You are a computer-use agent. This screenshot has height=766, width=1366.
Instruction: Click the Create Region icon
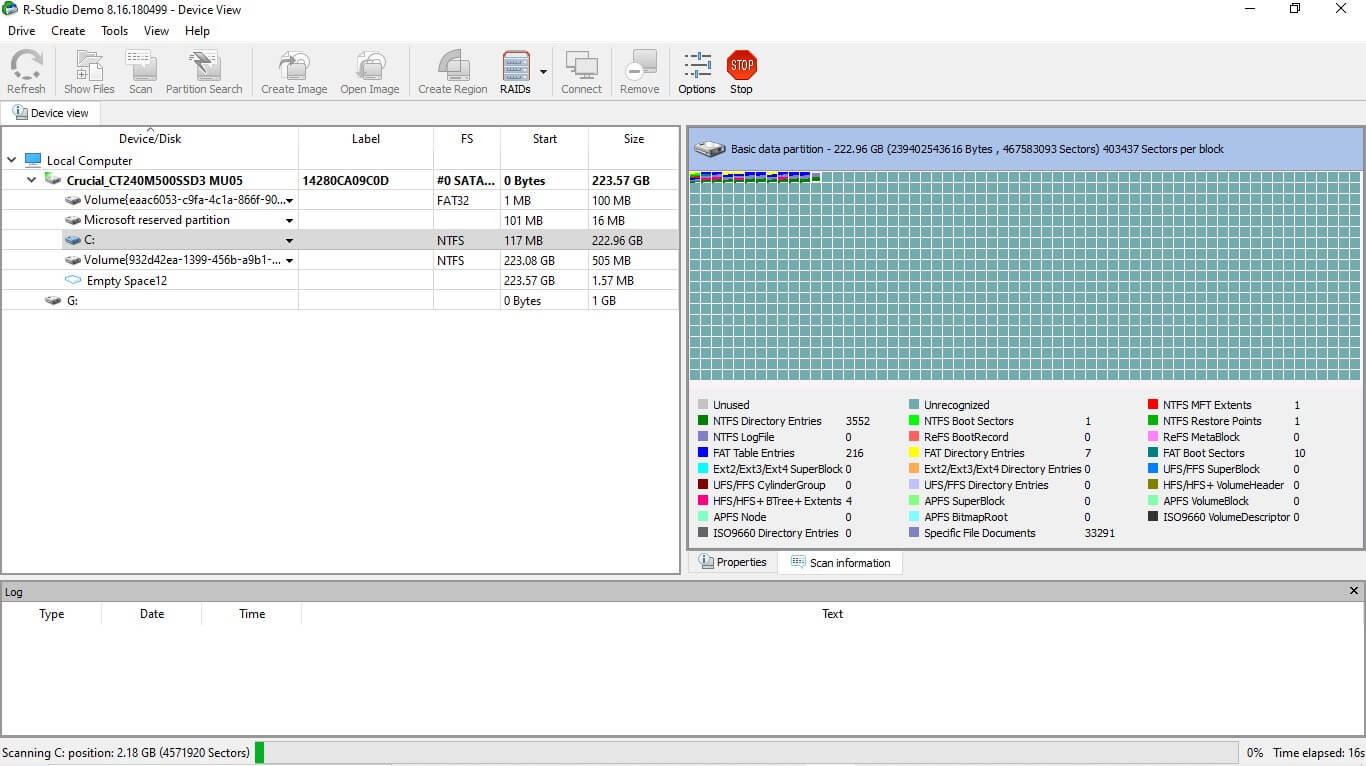click(x=453, y=65)
